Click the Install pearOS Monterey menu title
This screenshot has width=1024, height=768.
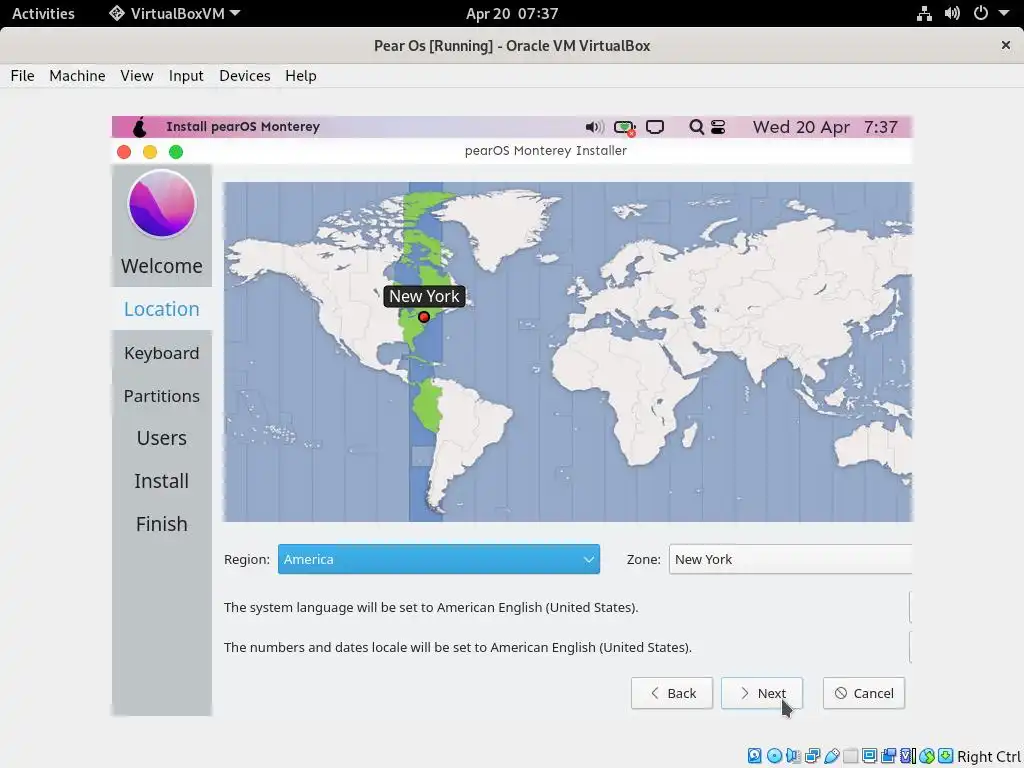[x=243, y=127]
